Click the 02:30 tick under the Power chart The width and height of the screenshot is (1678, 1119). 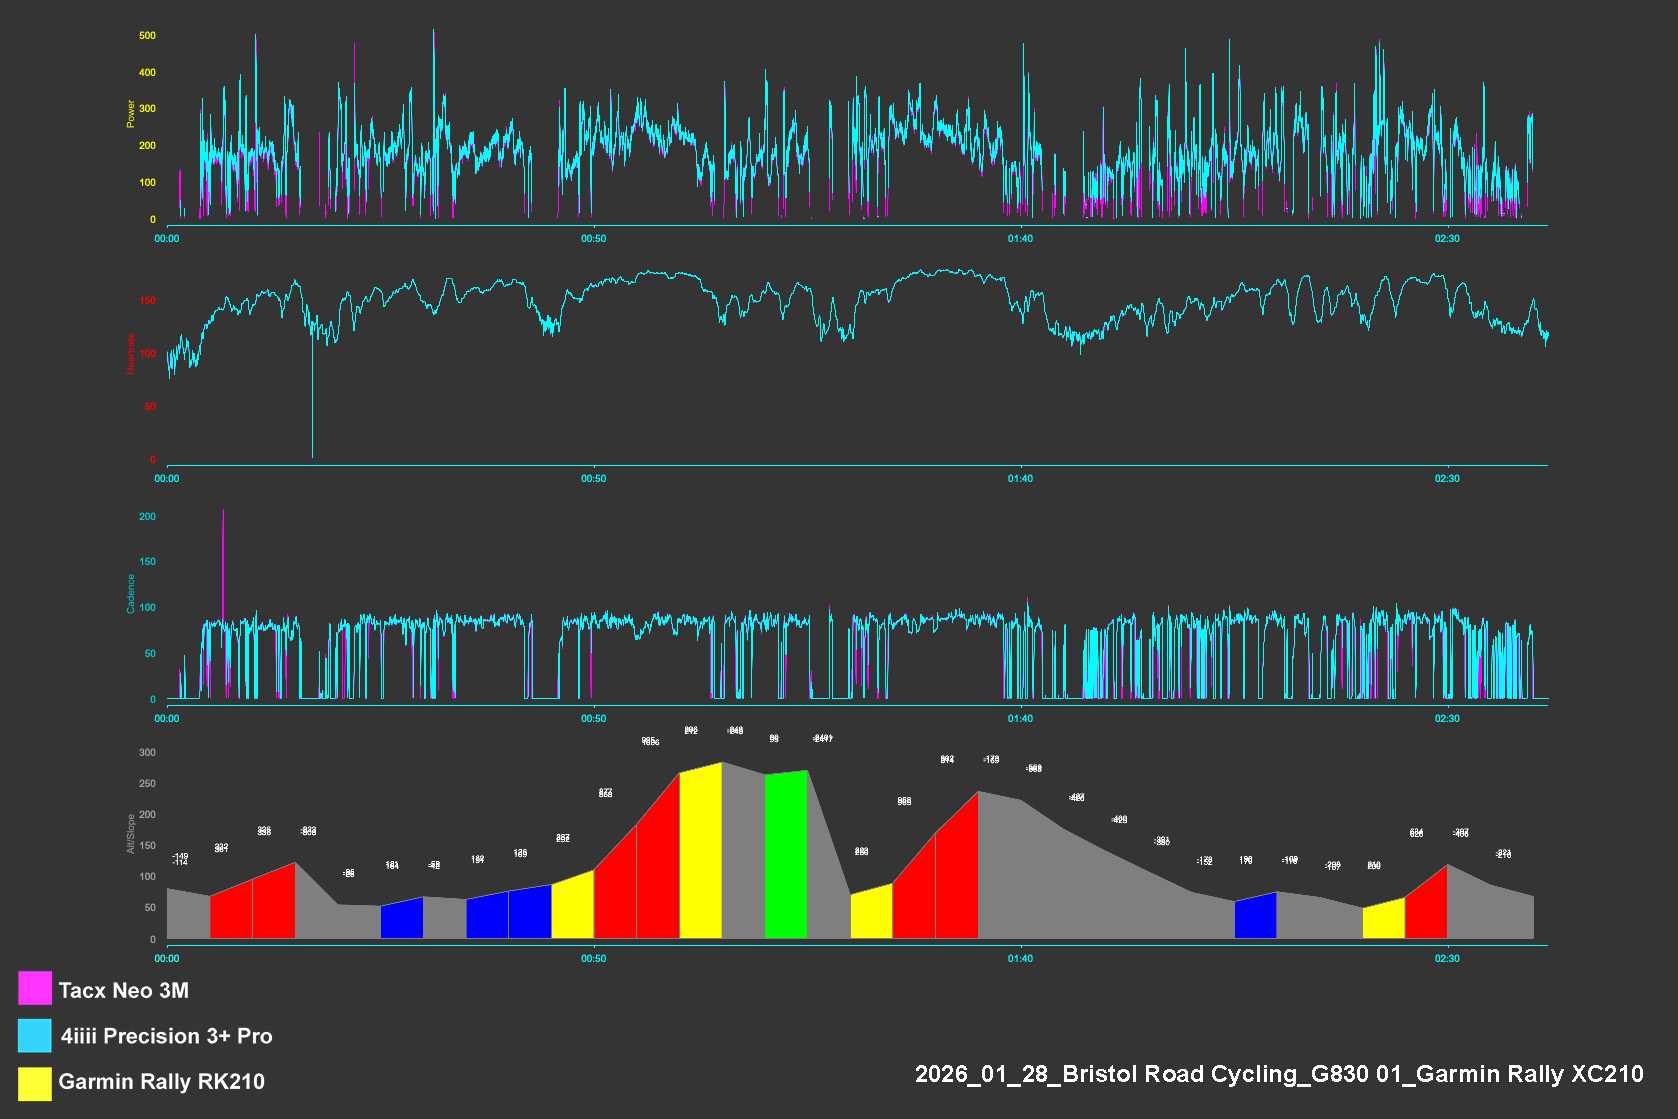coord(1447,239)
